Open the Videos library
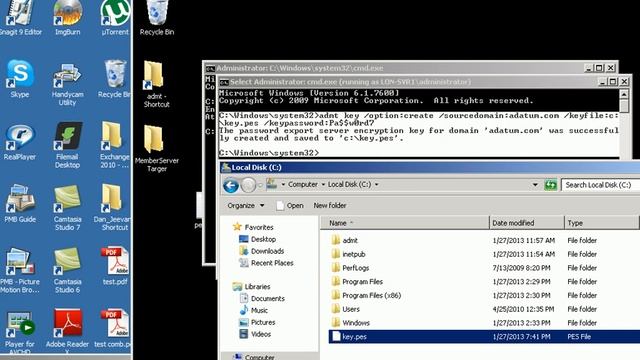This screenshot has width=640, height=360. pos(255,334)
